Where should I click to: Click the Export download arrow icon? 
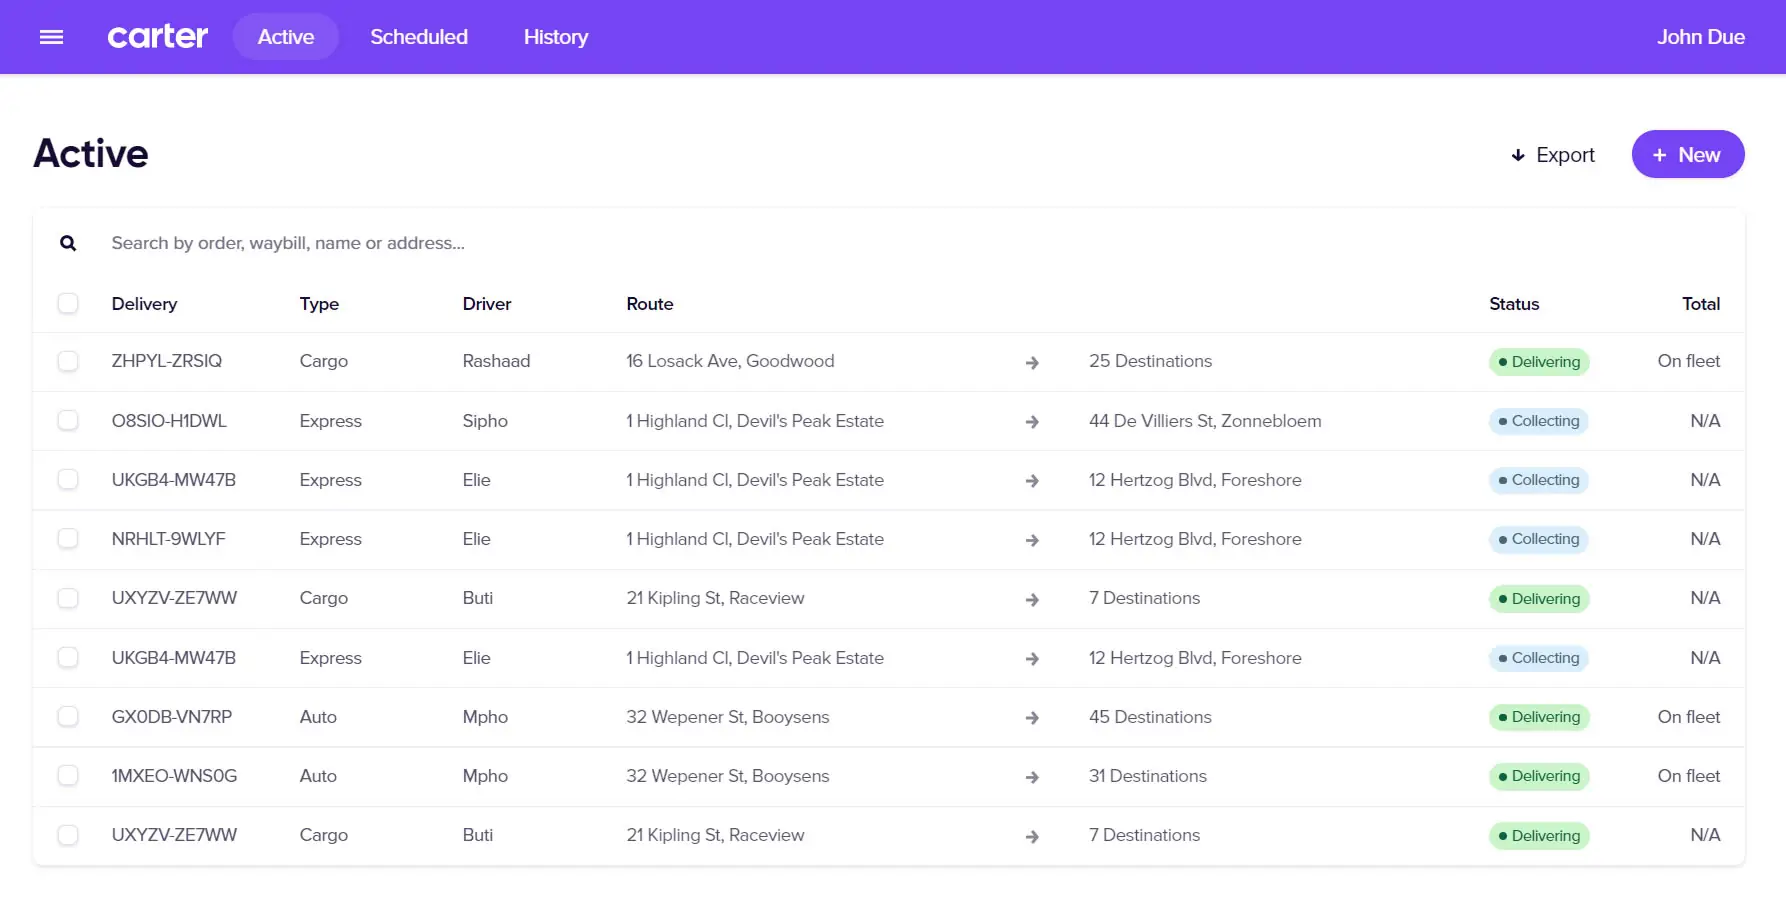(x=1518, y=155)
